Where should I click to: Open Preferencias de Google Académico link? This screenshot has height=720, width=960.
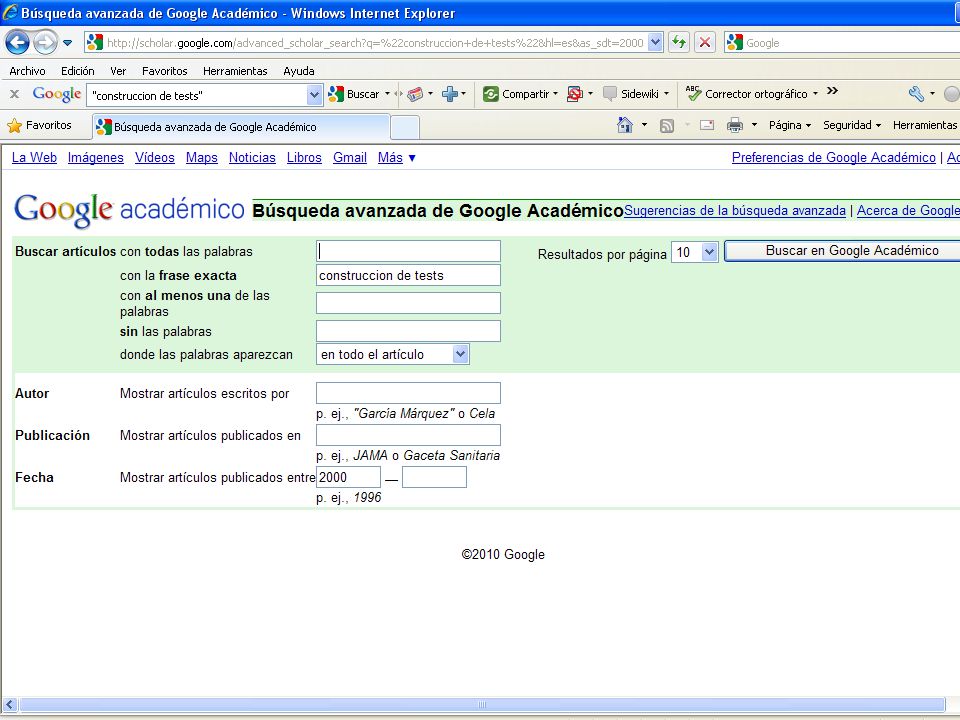(834, 157)
